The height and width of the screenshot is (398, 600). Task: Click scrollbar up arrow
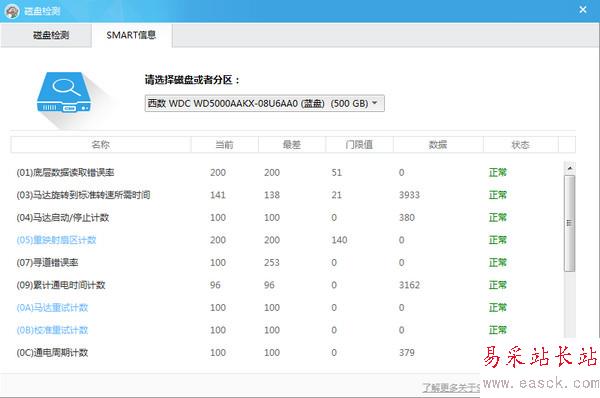tap(569, 168)
